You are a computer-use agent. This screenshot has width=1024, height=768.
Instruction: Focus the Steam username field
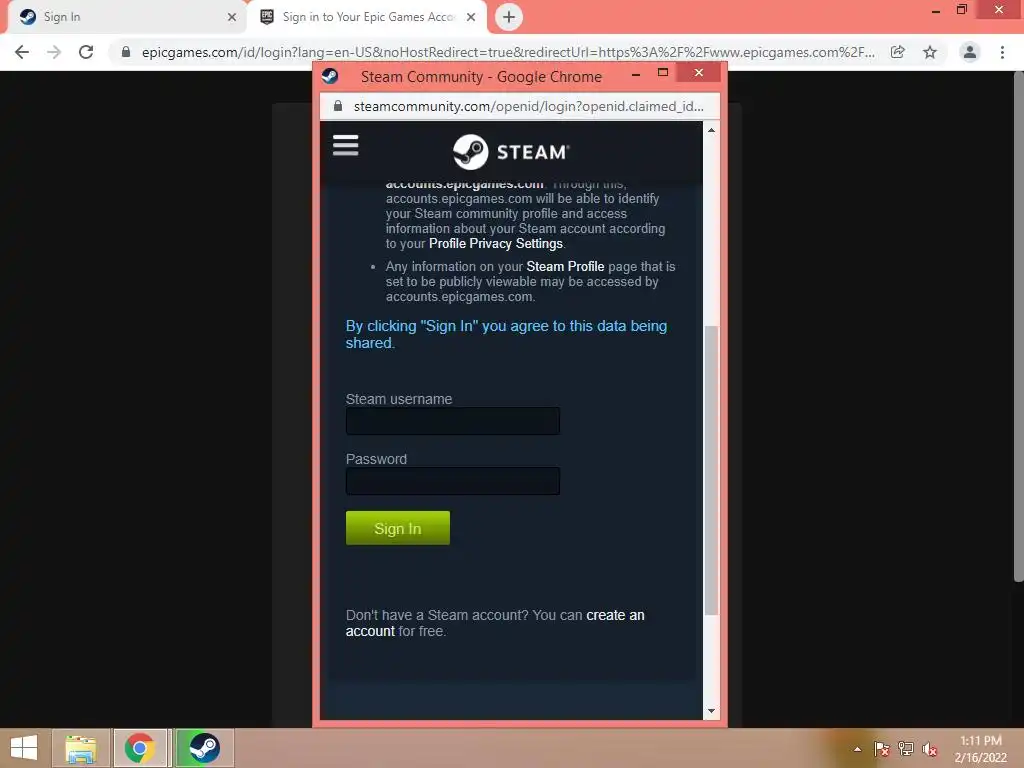(x=453, y=421)
